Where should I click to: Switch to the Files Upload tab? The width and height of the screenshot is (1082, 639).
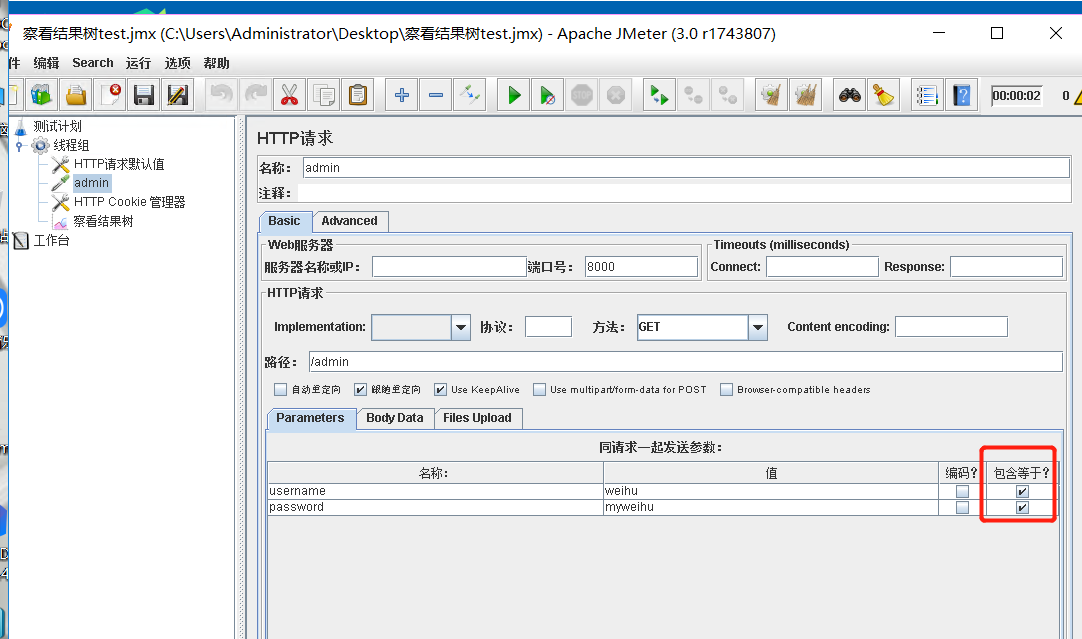pos(478,418)
